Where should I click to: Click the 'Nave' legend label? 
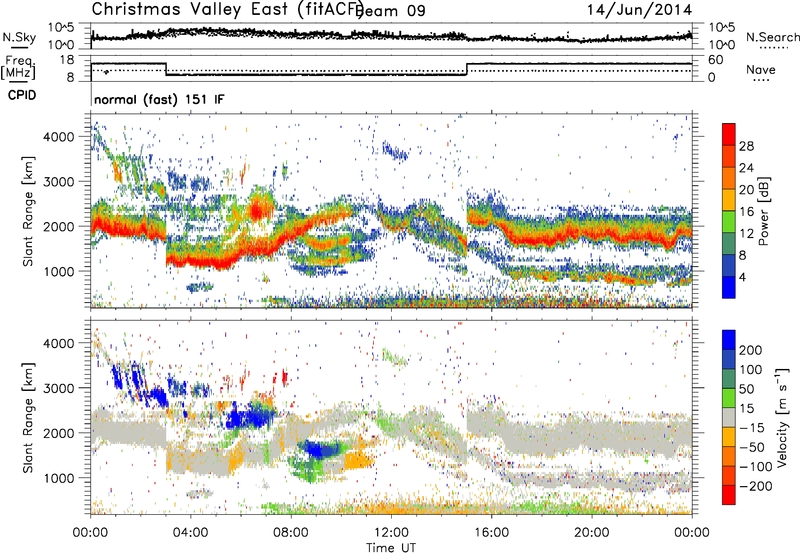(761, 69)
